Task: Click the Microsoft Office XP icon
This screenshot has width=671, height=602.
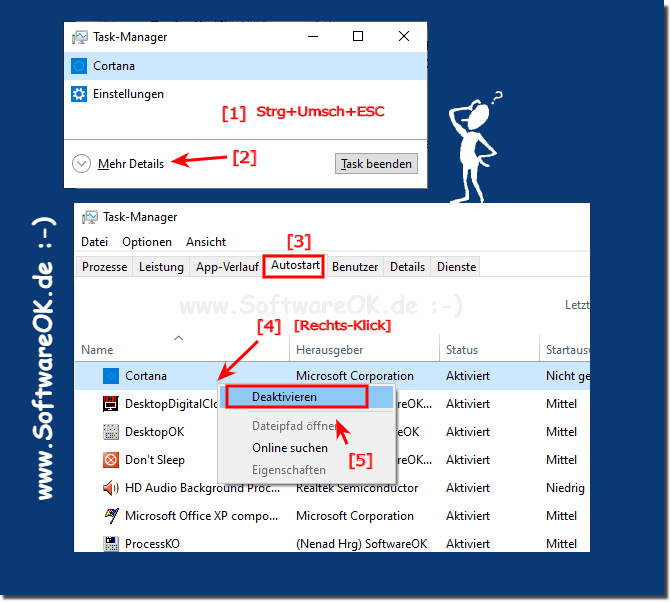Action: click(111, 516)
